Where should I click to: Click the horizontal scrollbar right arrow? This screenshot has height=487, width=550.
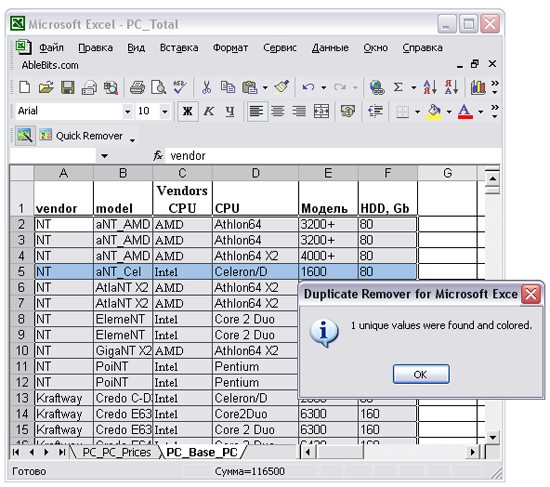[472, 452]
